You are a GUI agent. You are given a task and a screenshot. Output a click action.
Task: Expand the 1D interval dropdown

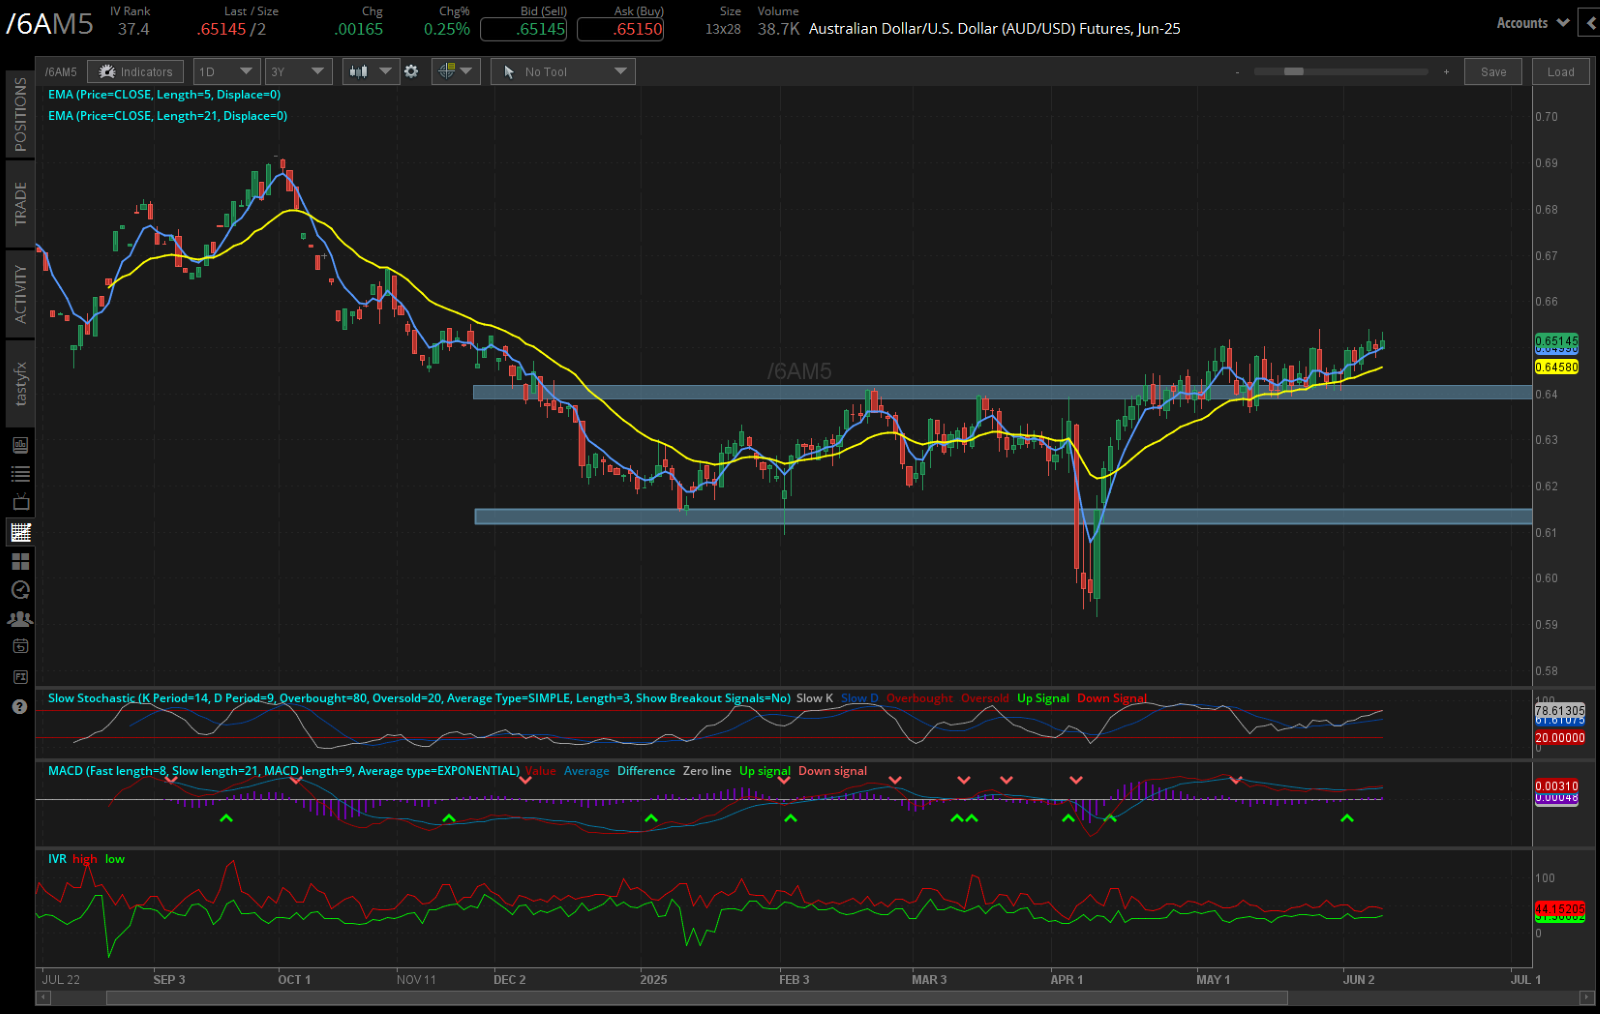tap(225, 71)
